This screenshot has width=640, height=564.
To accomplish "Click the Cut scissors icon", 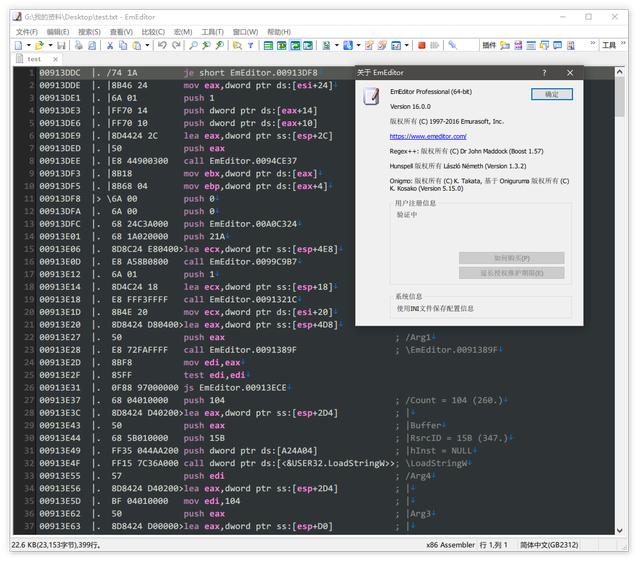I will (110, 45).
